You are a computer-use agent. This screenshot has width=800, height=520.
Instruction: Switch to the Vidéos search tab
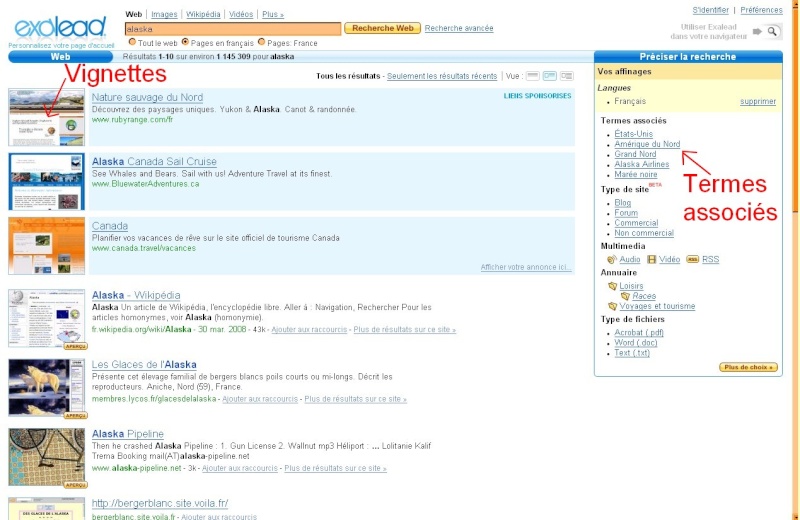click(241, 14)
